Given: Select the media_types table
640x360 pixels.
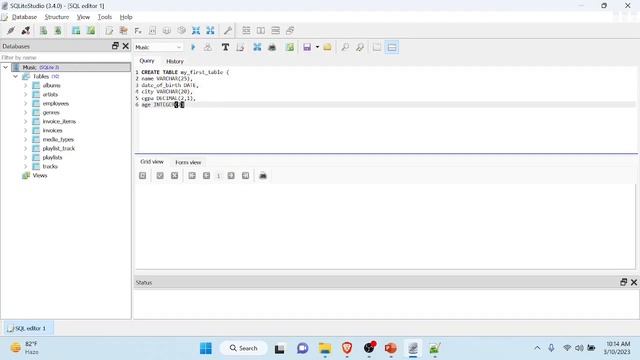Looking at the screenshot, I should tap(58, 140).
